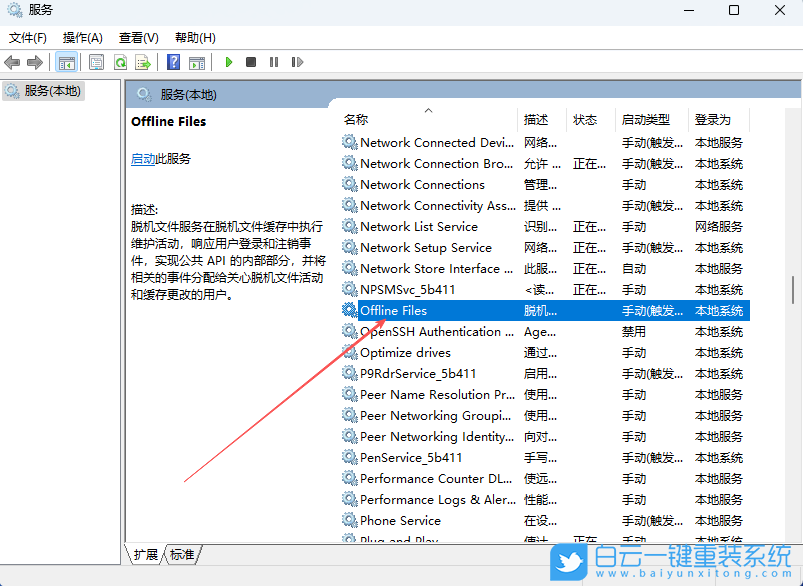Viewport: 803px width, 586px height.
Task: Pause the service using the pause icon
Action: [x=275, y=62]
